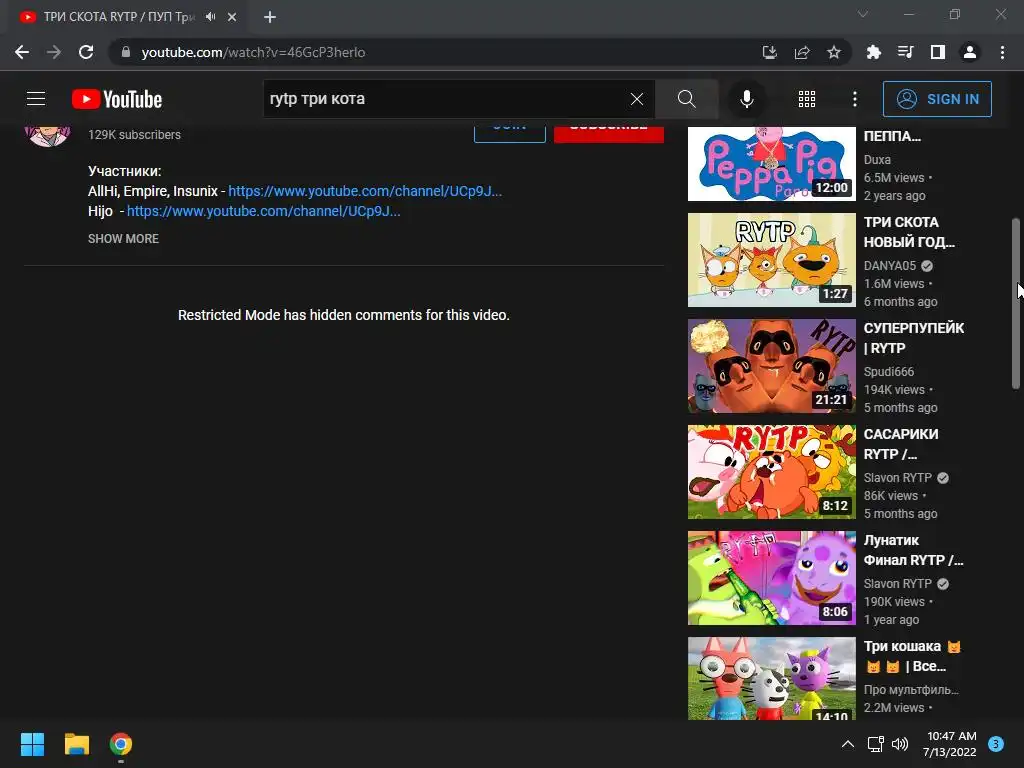1024x768 pixels.
Task: Toggle Chrome side panel
Action: click(938, 52)
